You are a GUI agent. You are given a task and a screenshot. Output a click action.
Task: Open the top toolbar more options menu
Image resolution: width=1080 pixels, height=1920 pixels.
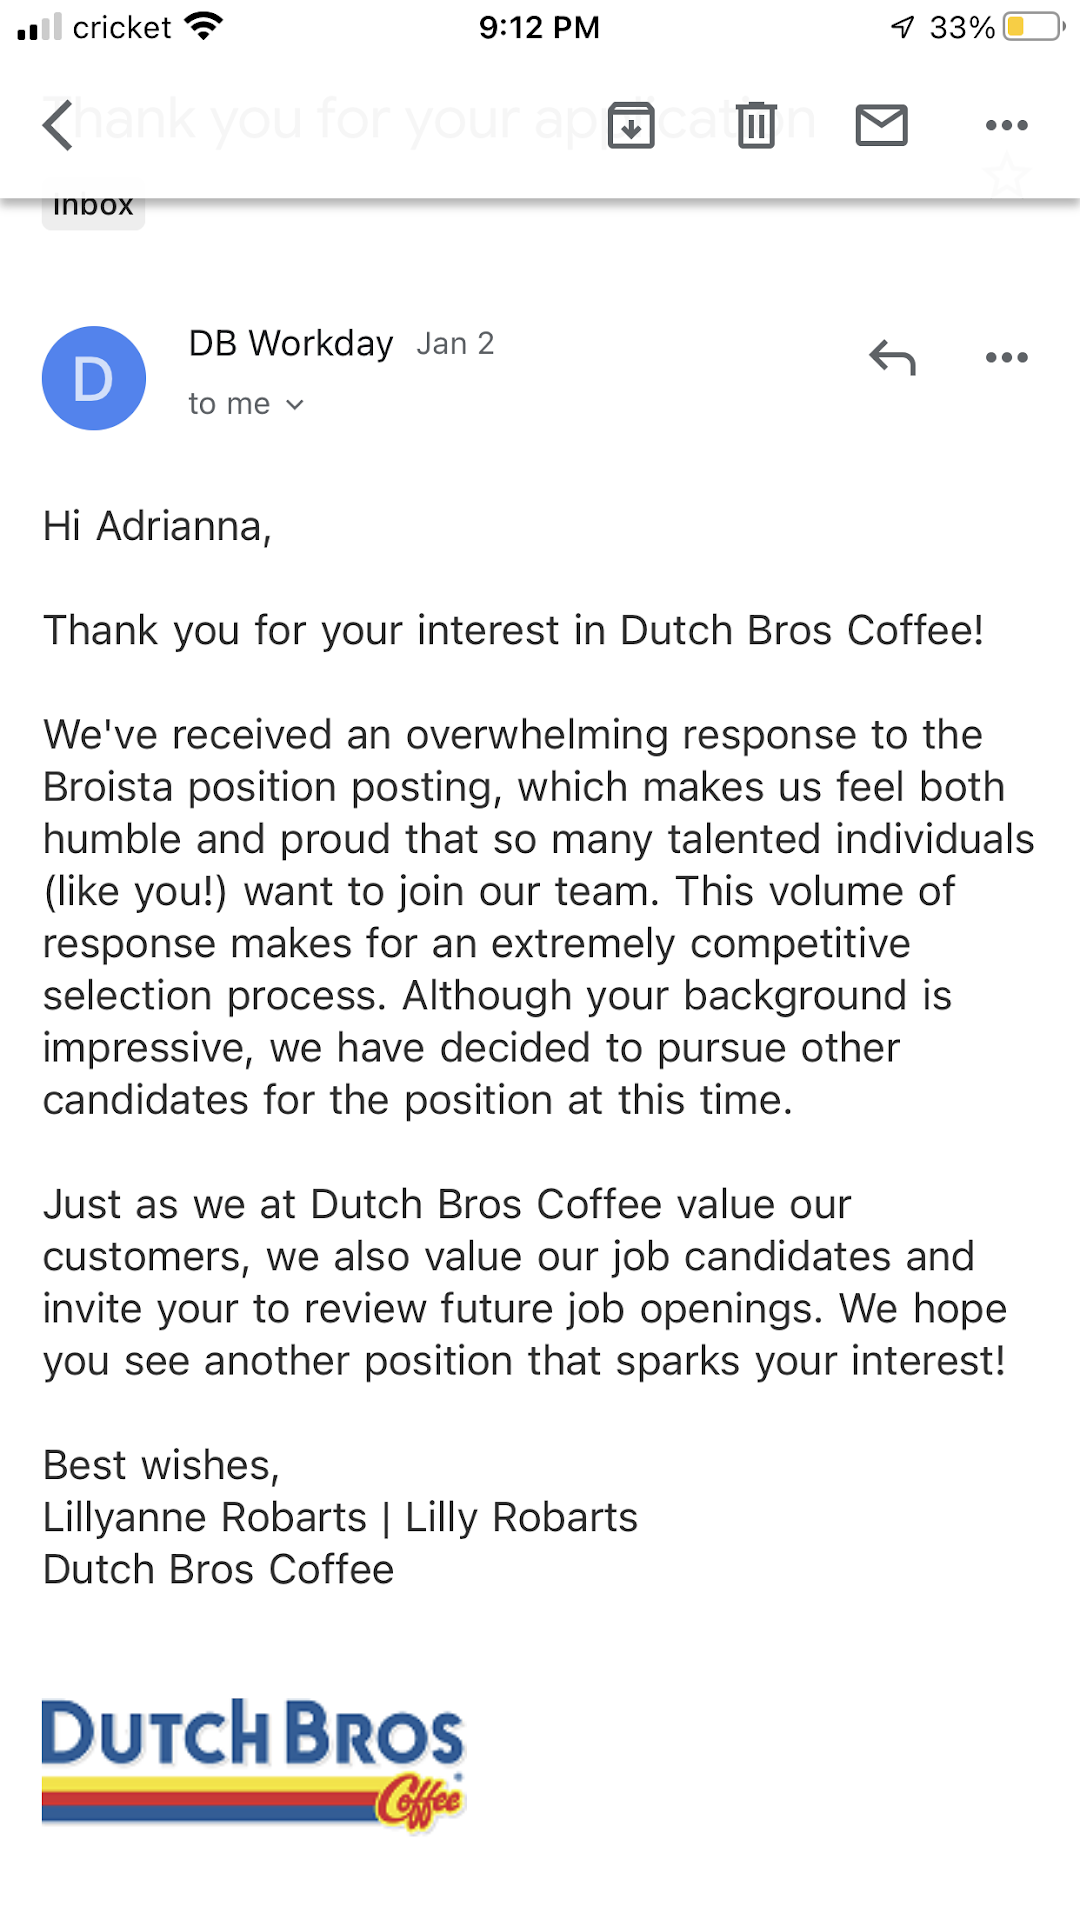point(1006,125)
